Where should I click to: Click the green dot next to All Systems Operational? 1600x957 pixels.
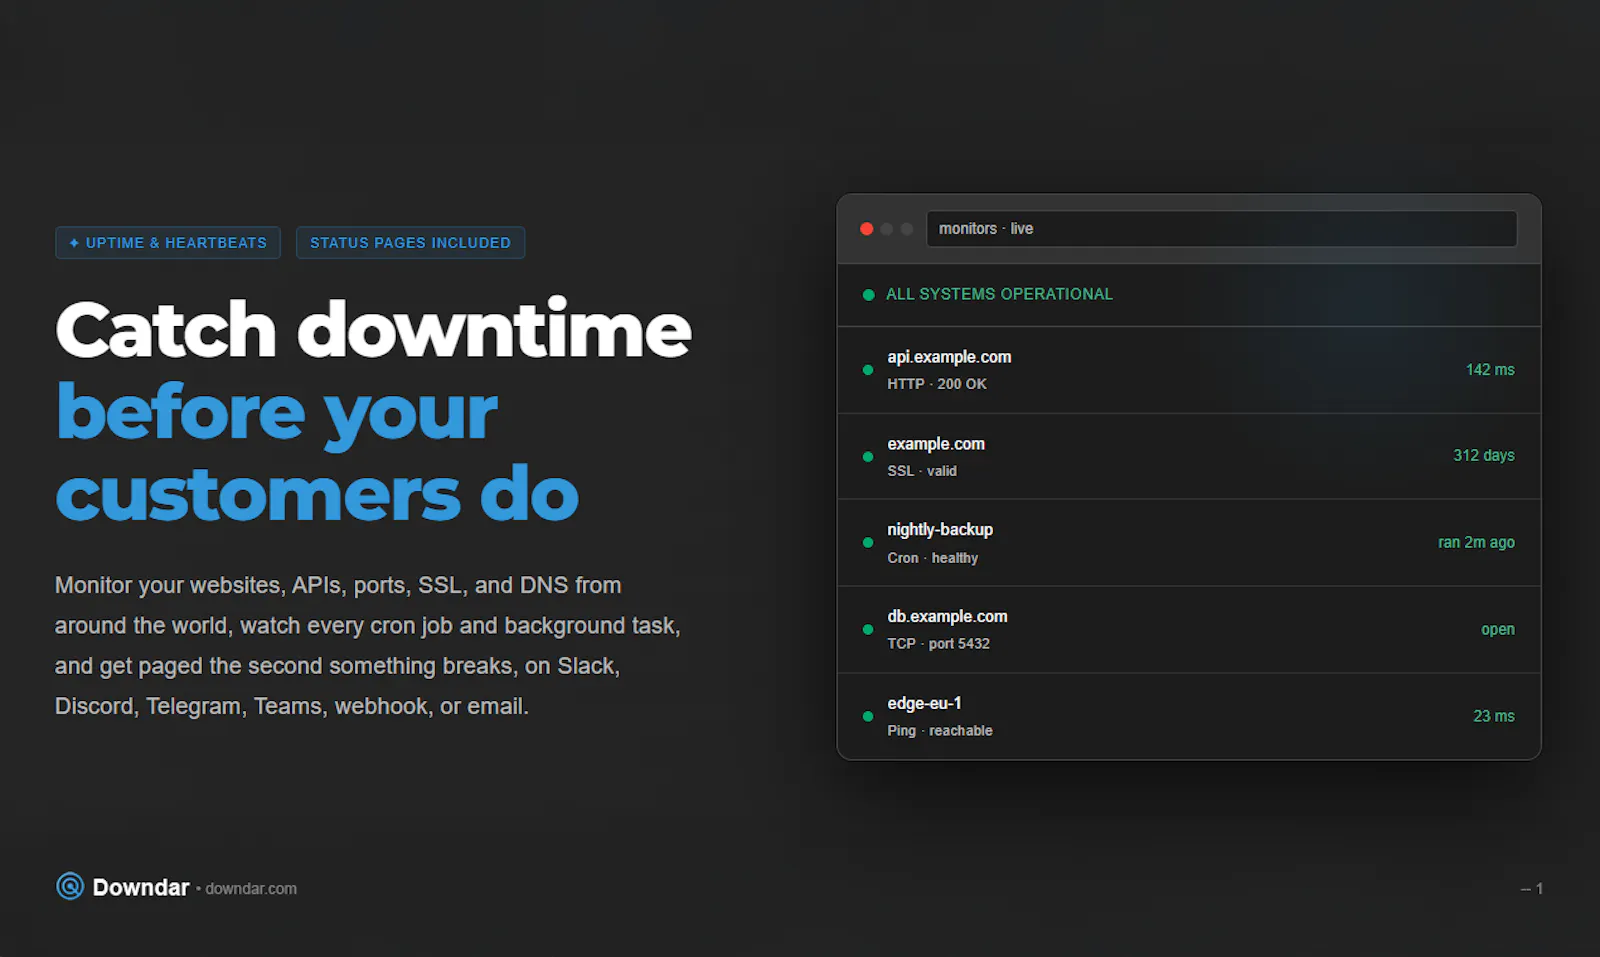pyautogui.click(x=868, y=295)
